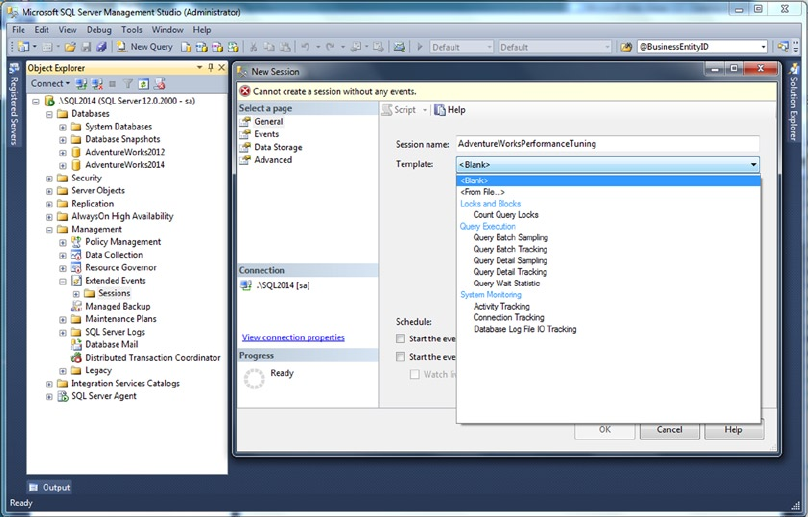808x517 pixels.
Task: Choose 'Activity Tracking' template
Action: coord(501,307)
